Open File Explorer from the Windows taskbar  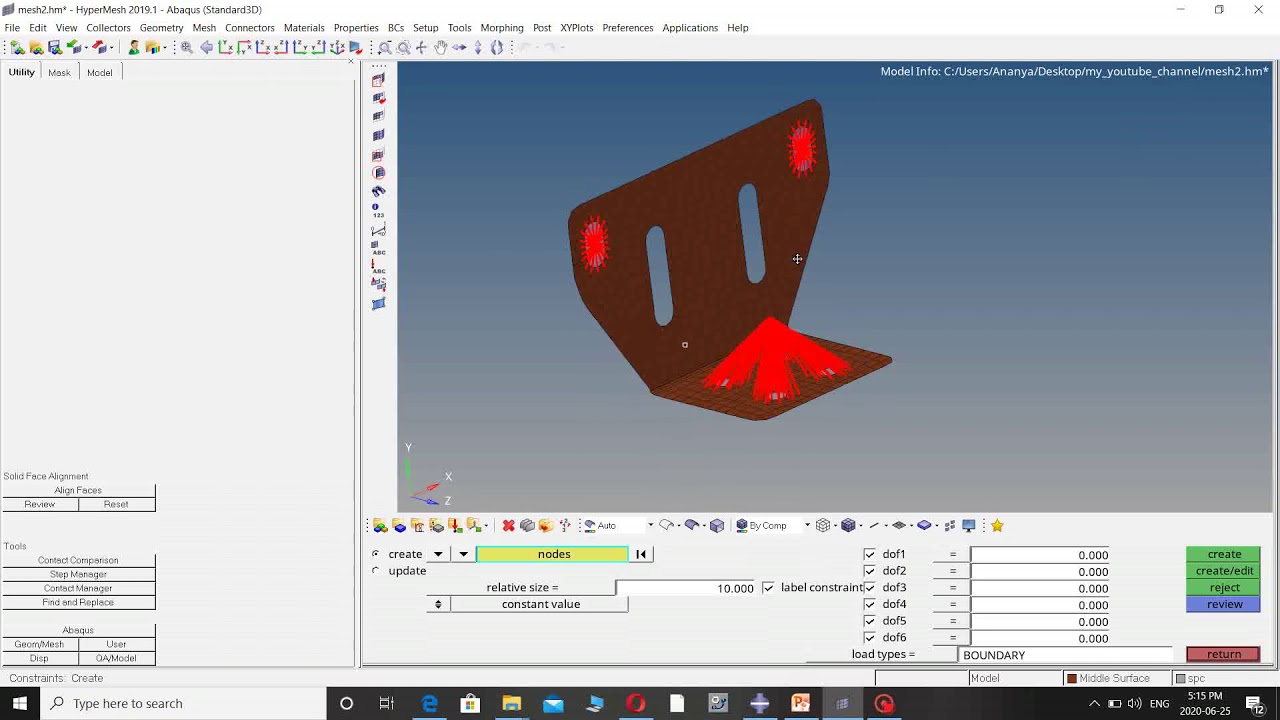click(x=511, y=703)
